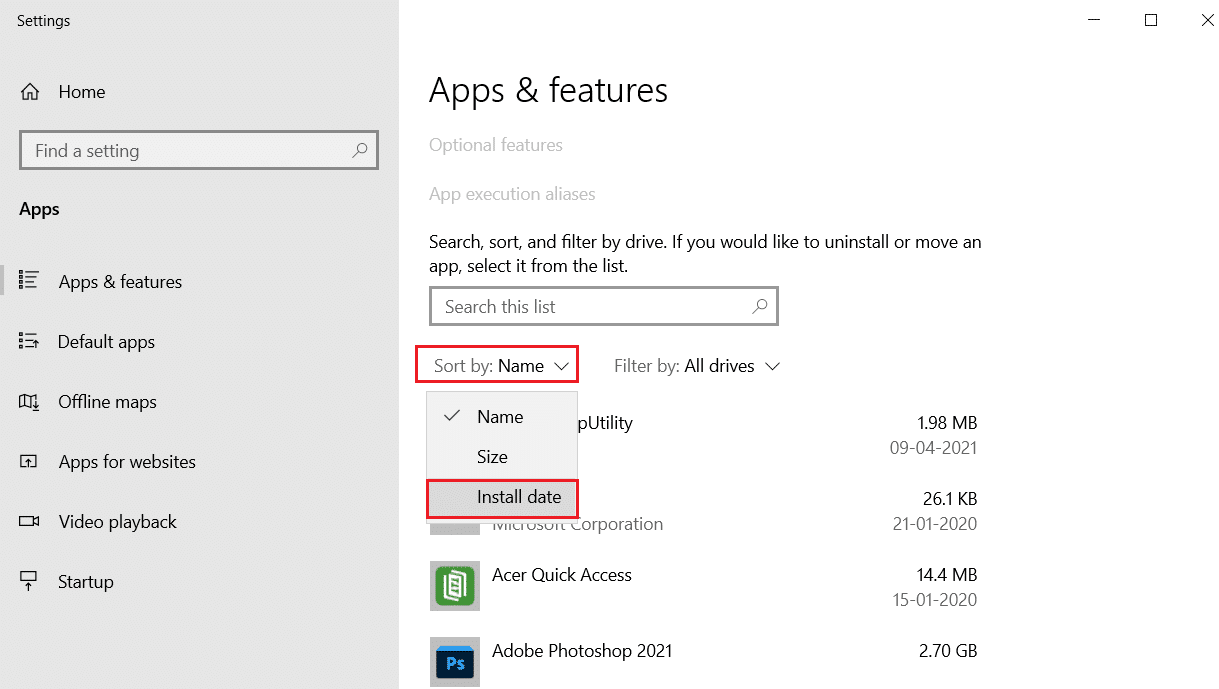This screenshot has height=689, width=1219.
Task: Select the Apps & features sidebar icon
Action: coord(31,281)
